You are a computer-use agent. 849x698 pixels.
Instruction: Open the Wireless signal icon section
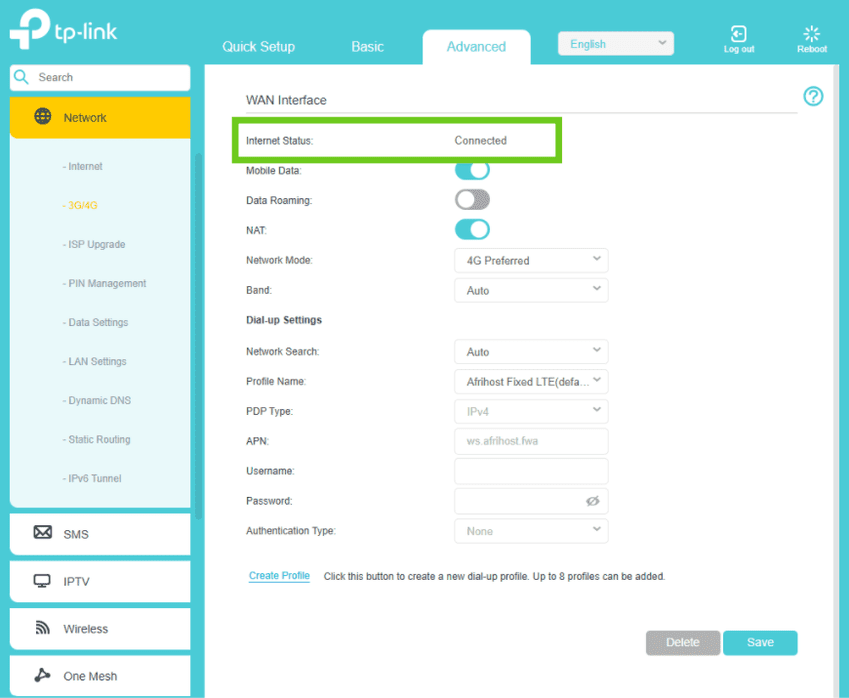click(43, 628)
